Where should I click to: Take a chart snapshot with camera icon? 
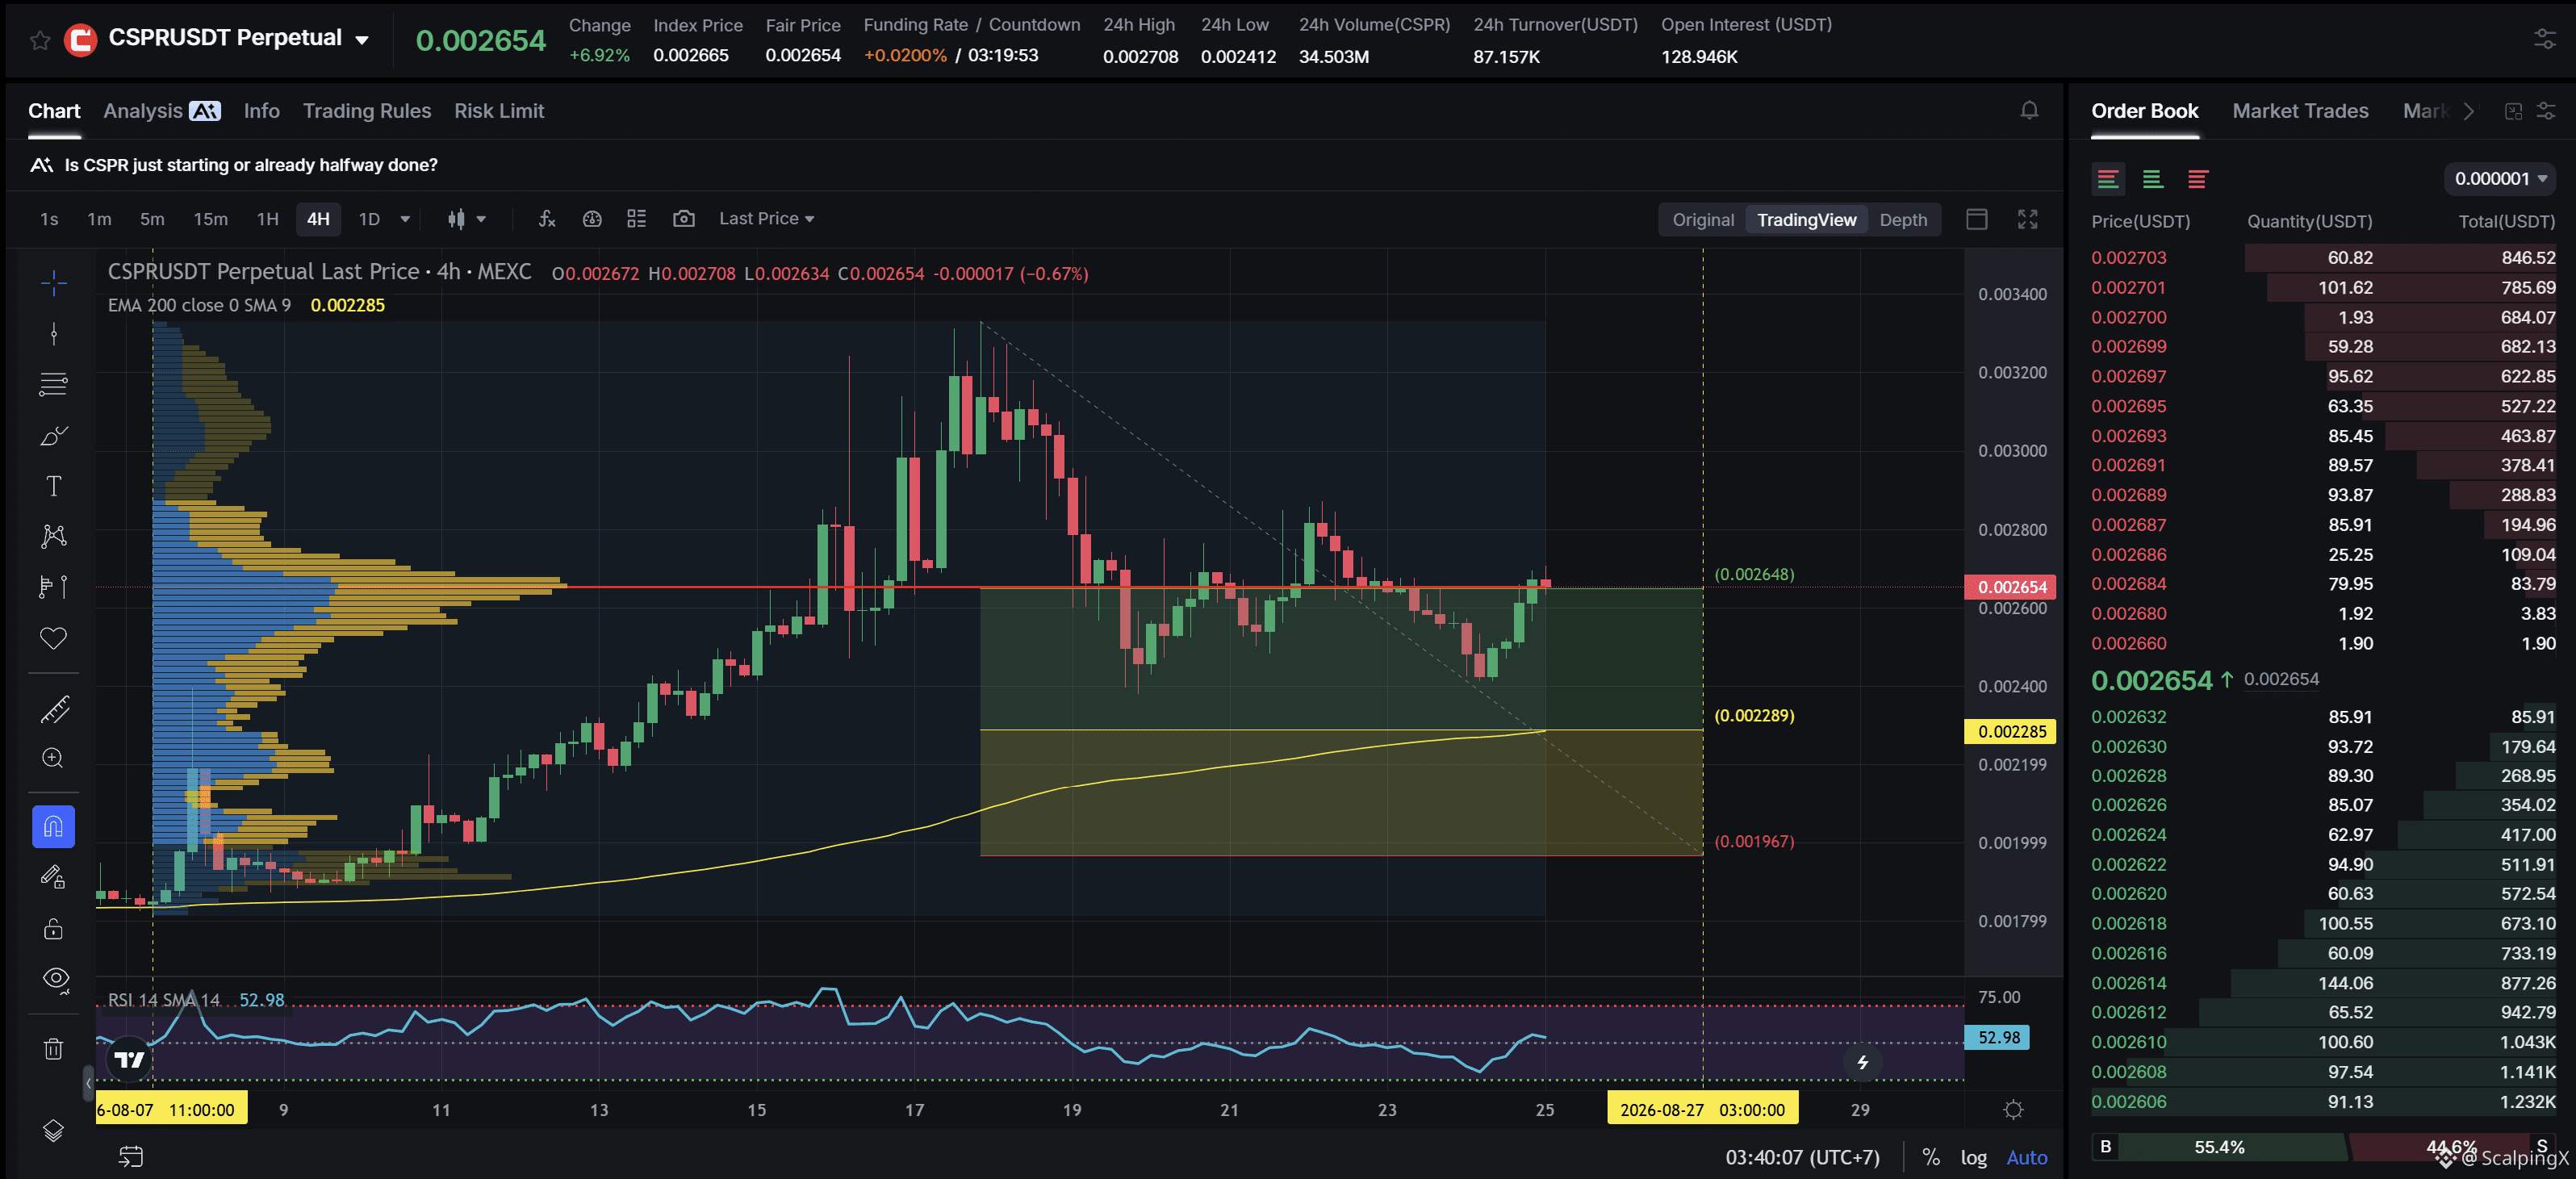684,219
